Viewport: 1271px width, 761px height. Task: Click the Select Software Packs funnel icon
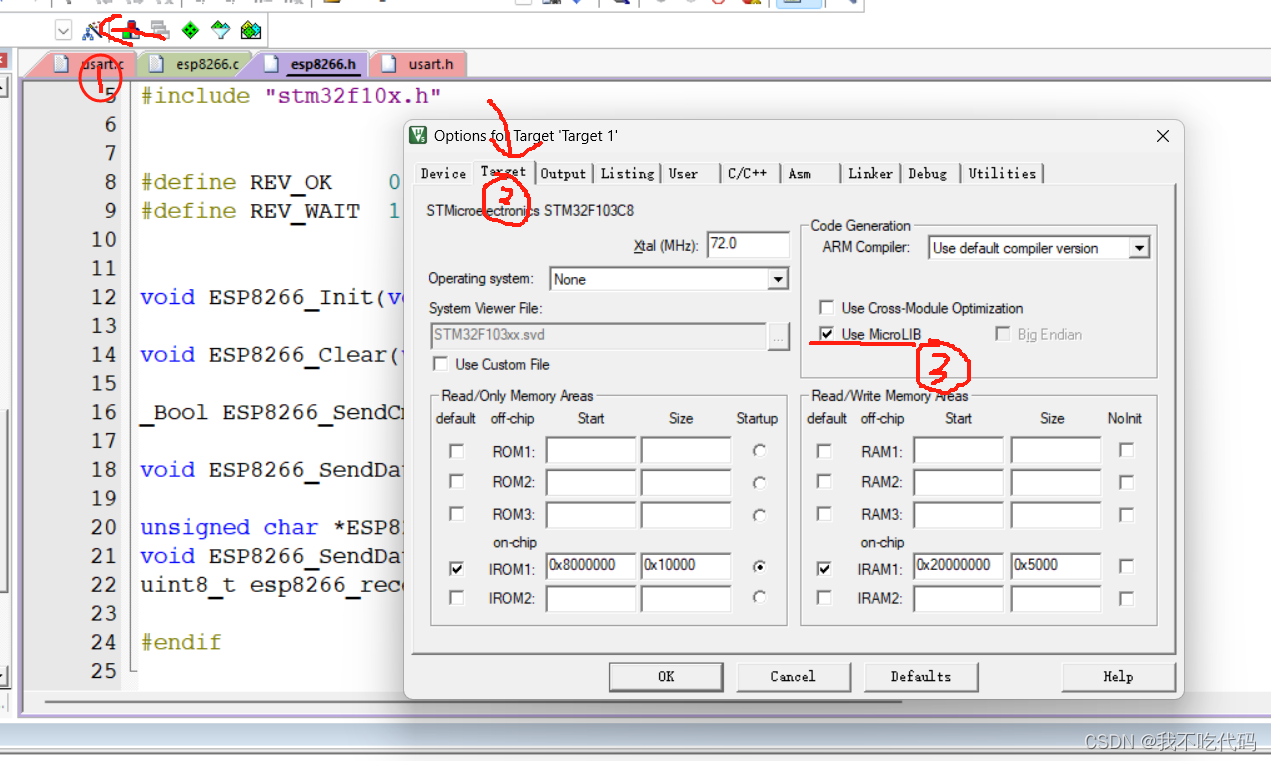tap(219, 30)
